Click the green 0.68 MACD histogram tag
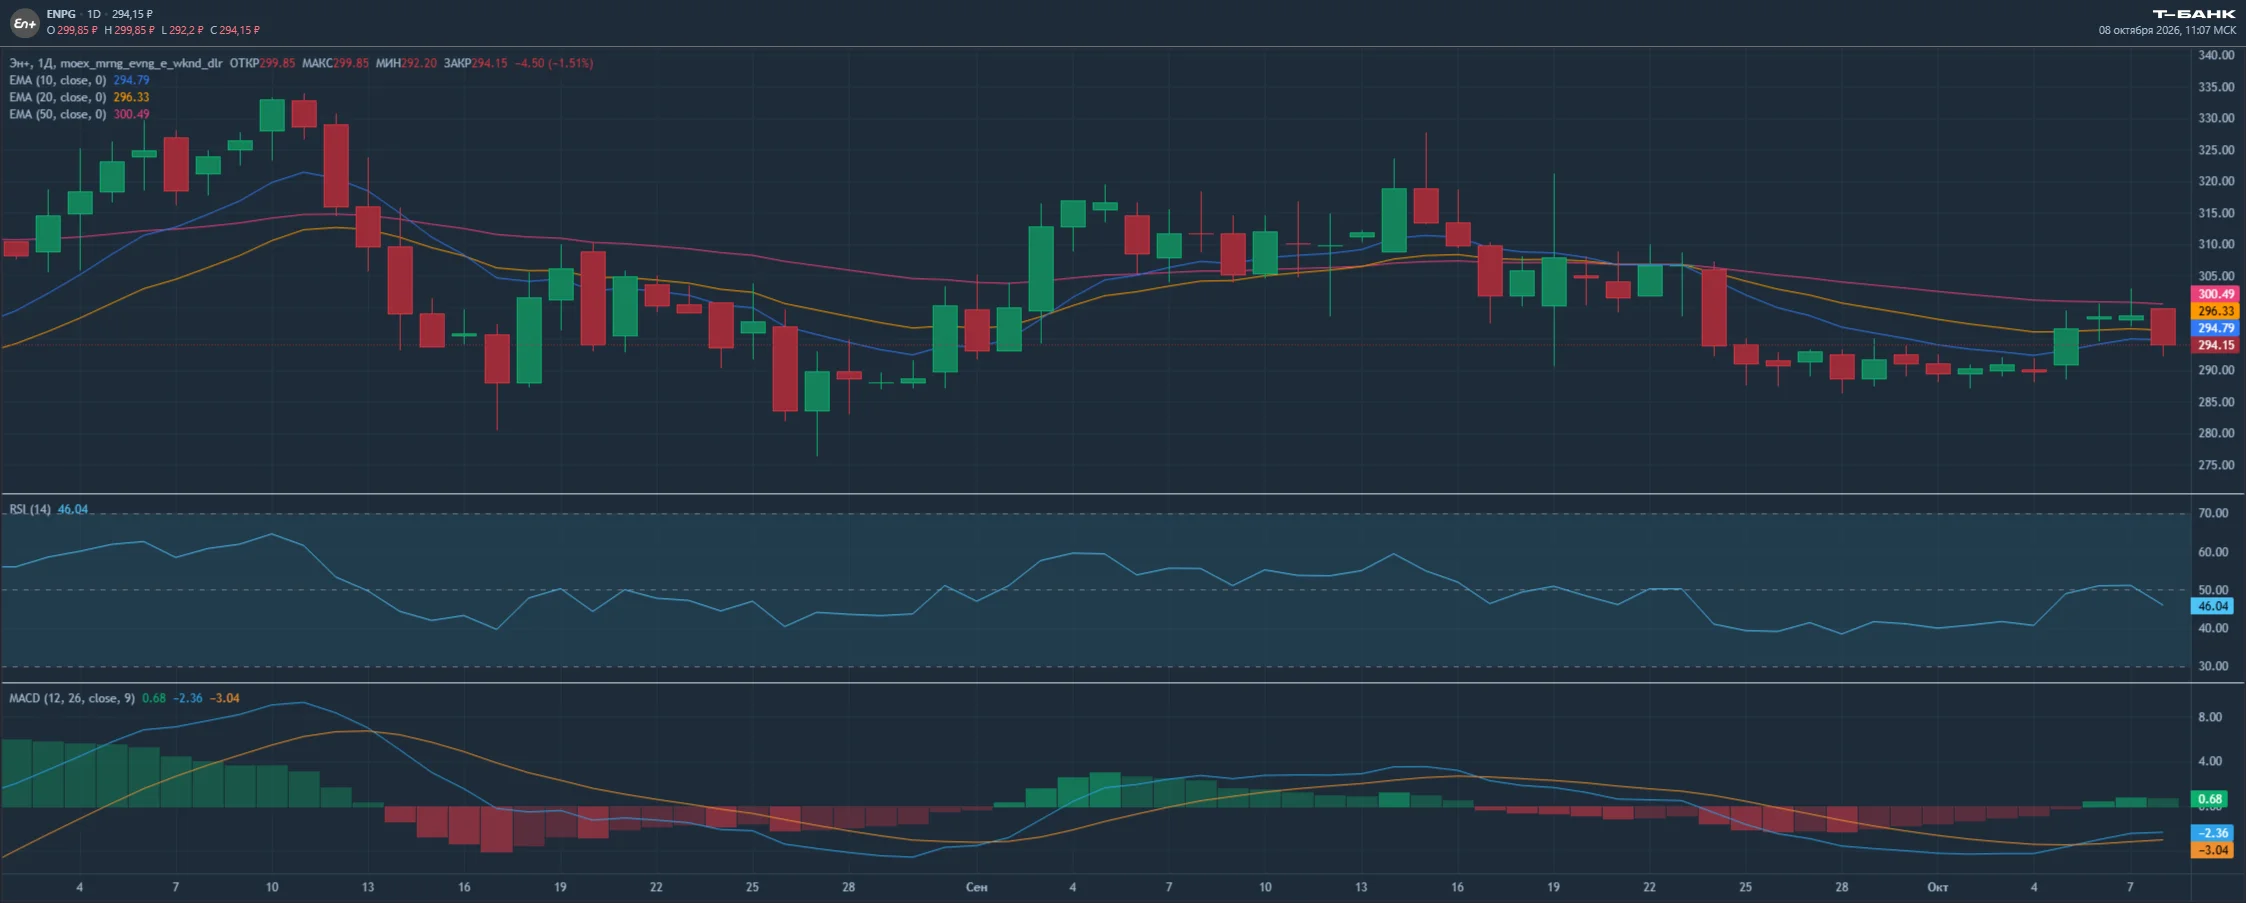2246x903 pixels. (x=2211, y=799)
